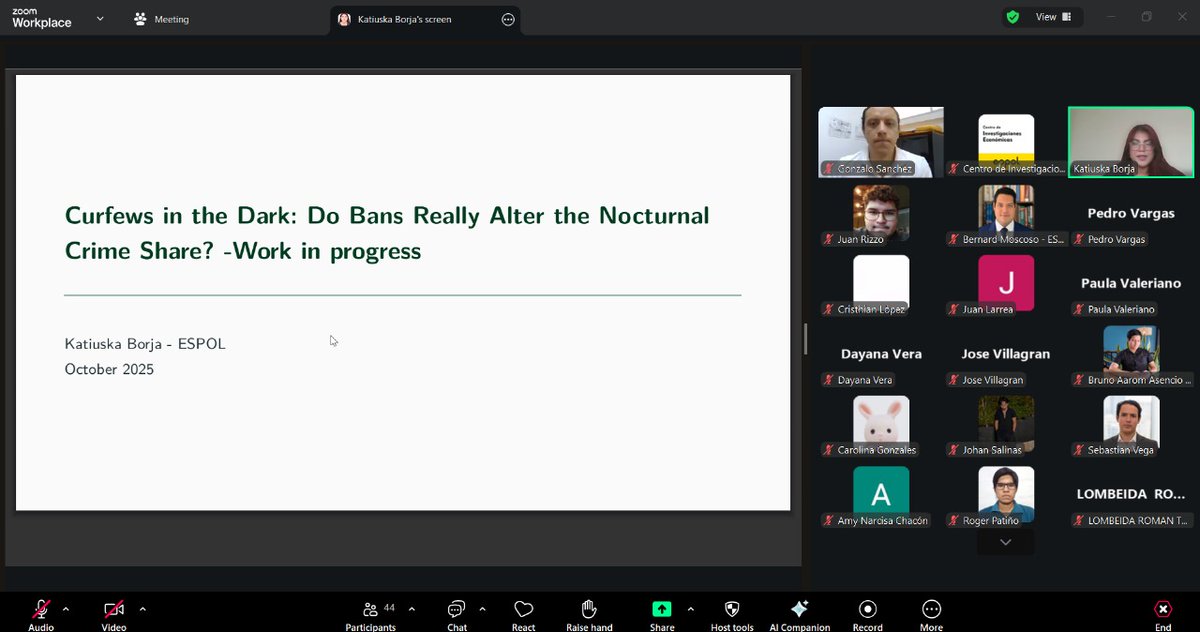Click the green encryption shield icon

1013,17
